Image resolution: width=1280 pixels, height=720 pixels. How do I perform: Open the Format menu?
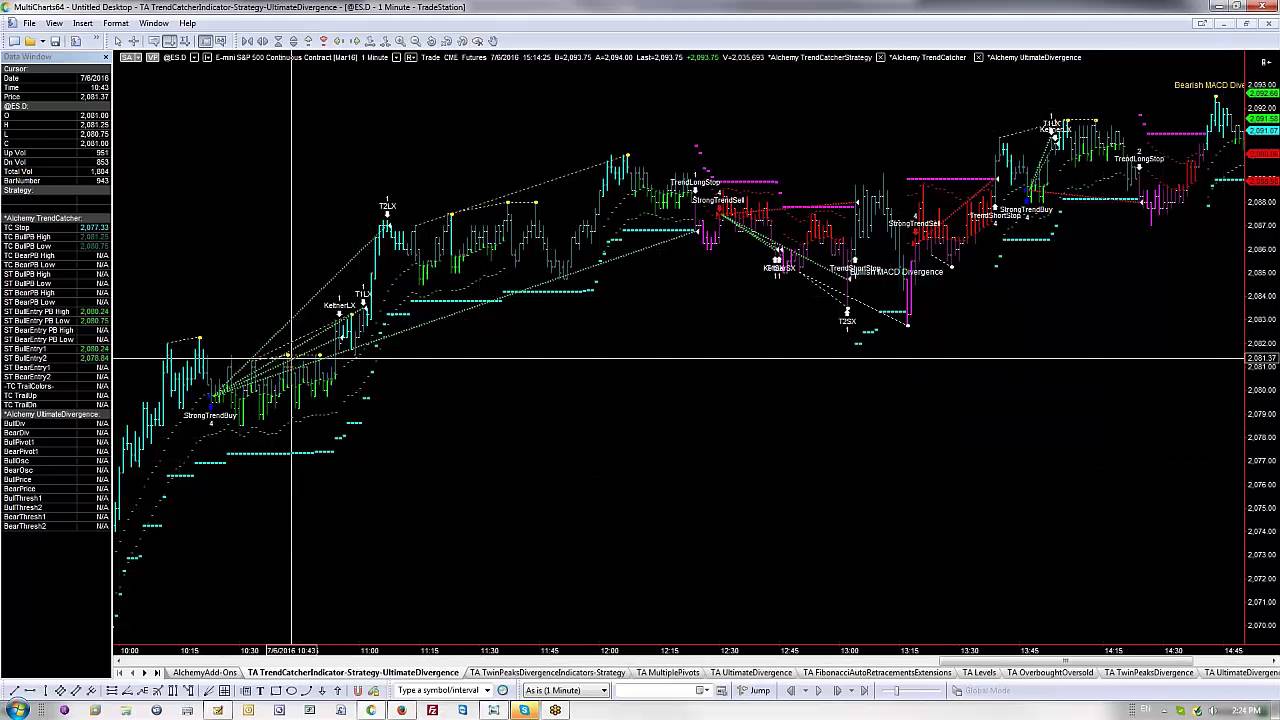(x=116, y=23)
